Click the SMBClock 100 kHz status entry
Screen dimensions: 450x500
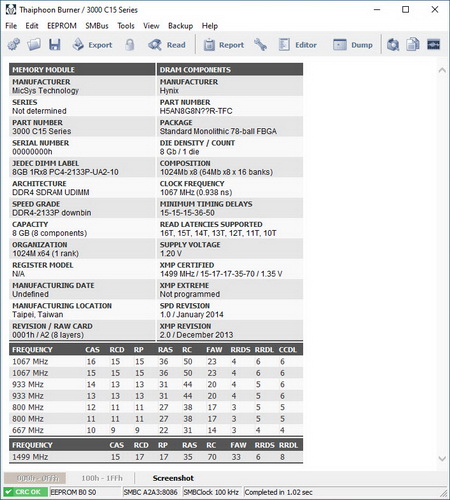[211, 492]
